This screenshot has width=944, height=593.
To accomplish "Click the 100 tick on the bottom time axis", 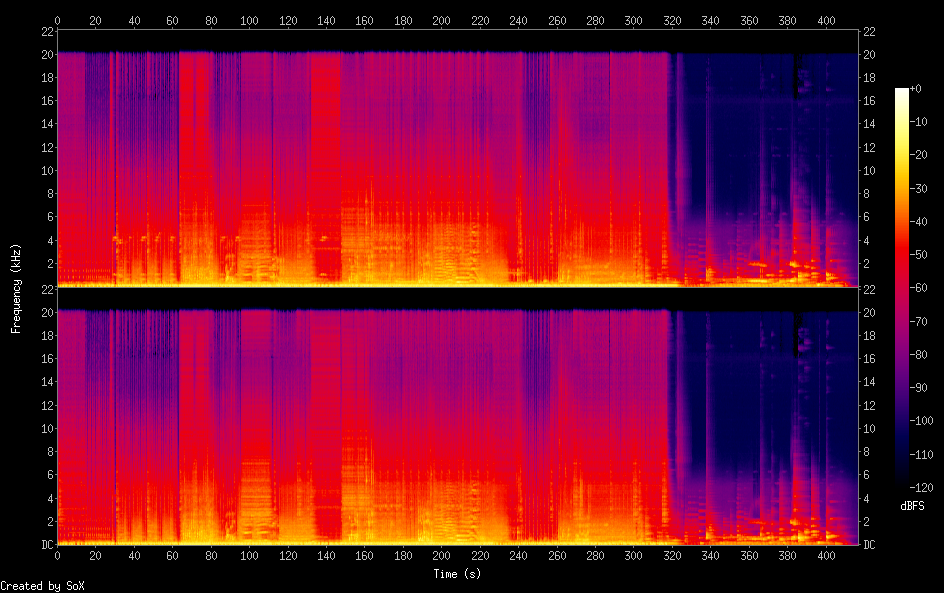I will tap(249, 555).
